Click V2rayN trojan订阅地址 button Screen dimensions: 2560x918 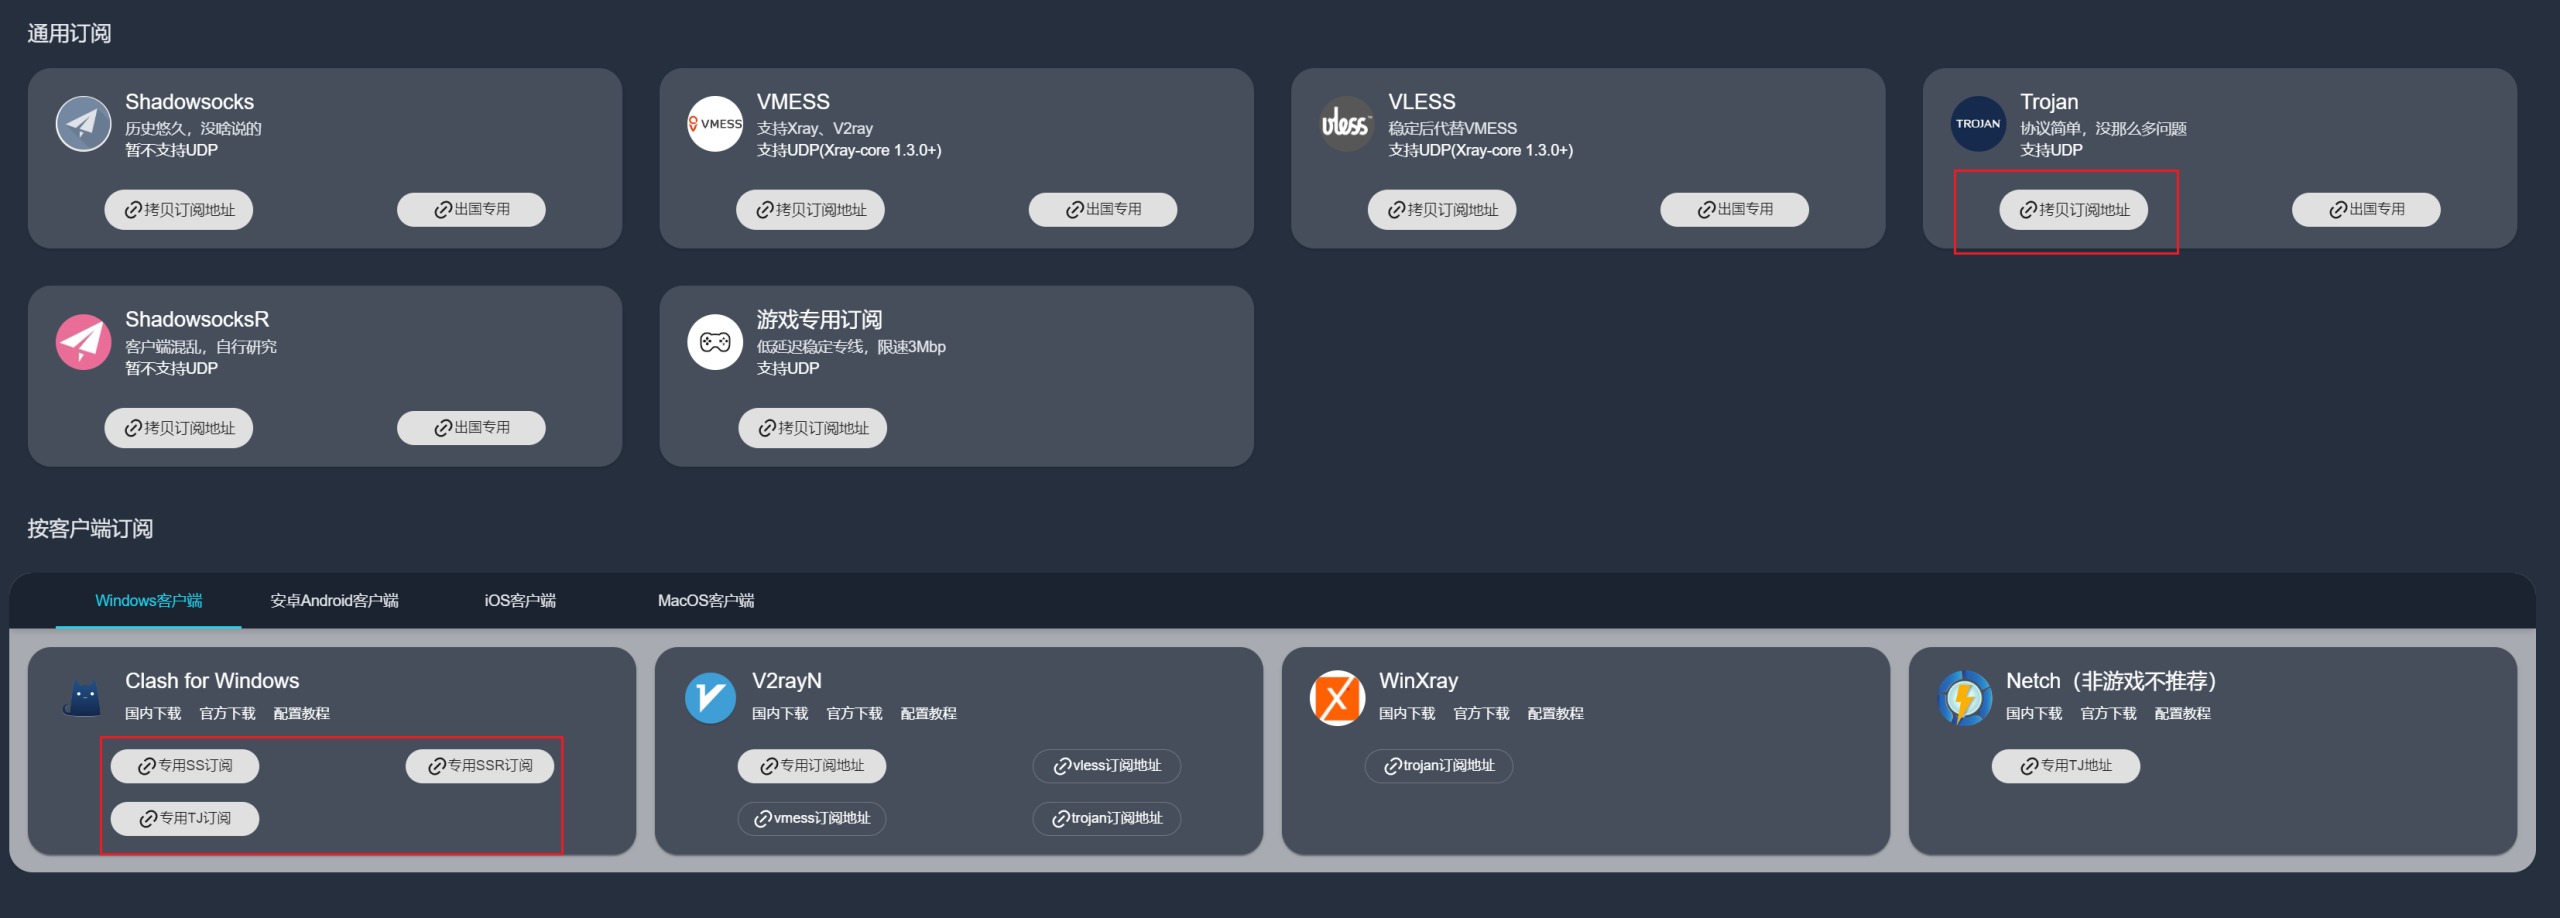pyautogui.click(x=1107, y=819)
